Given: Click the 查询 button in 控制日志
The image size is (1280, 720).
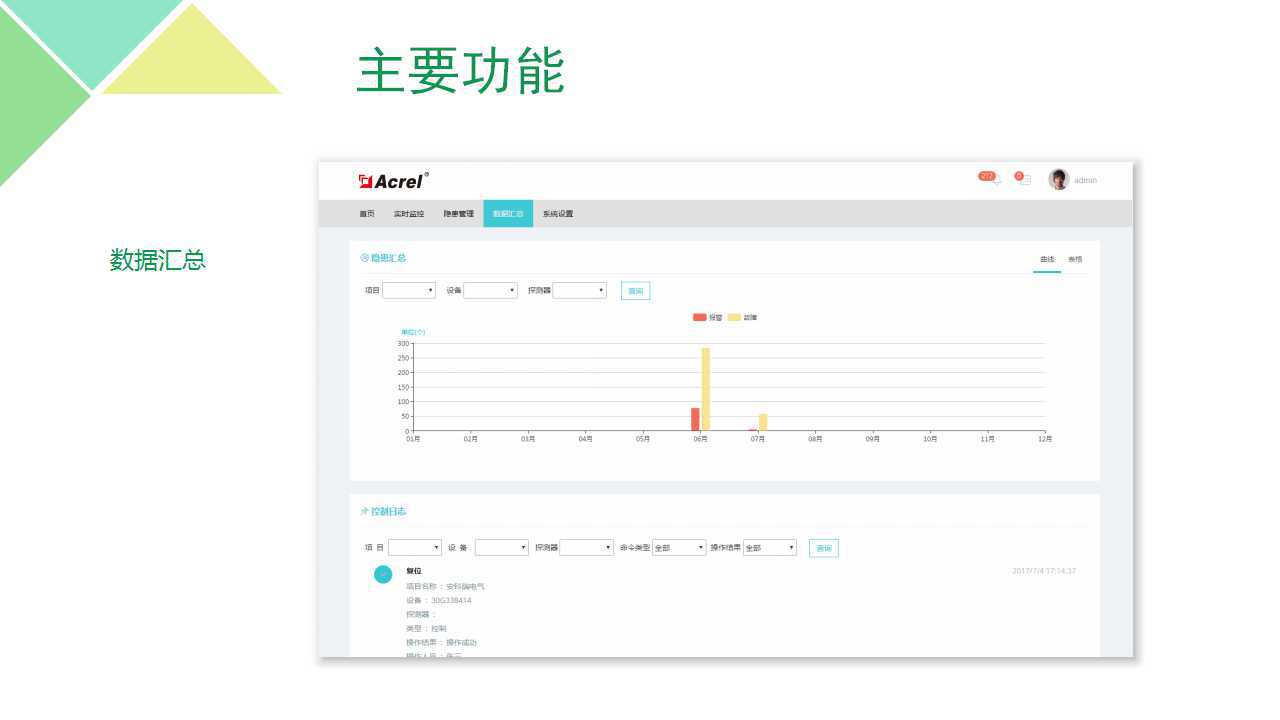Looking at the screenshot, I should (824, 548).
